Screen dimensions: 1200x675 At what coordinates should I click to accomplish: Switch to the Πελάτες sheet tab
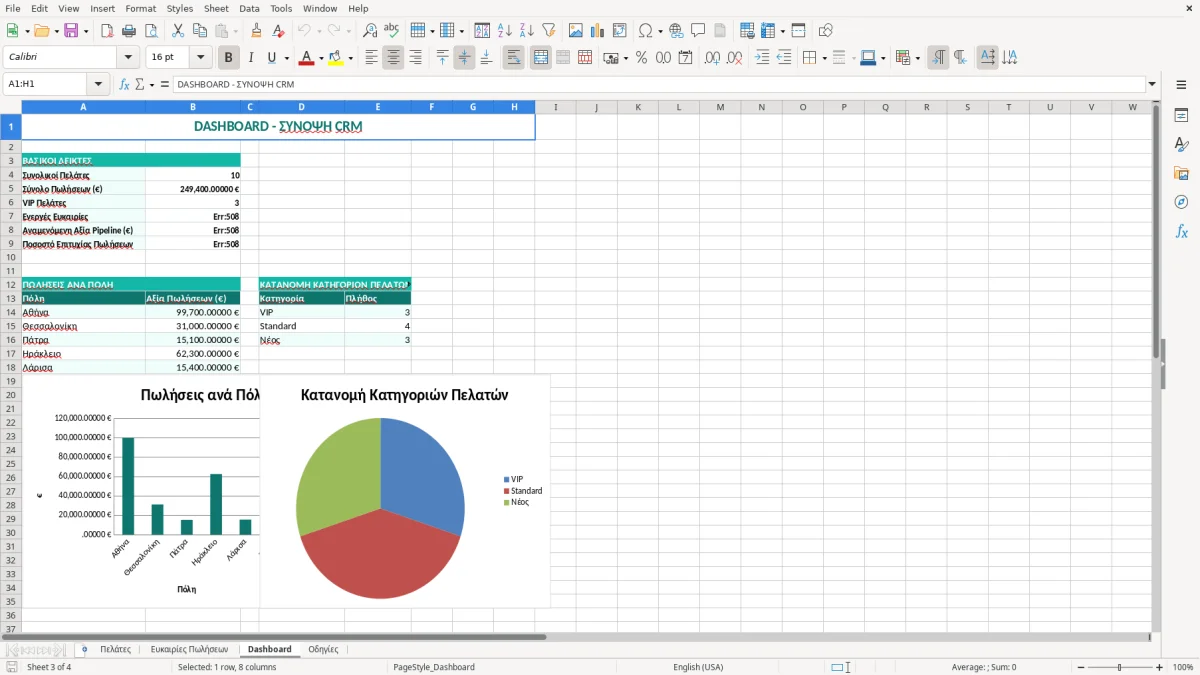pyautogui.click(x=116, y=649)
